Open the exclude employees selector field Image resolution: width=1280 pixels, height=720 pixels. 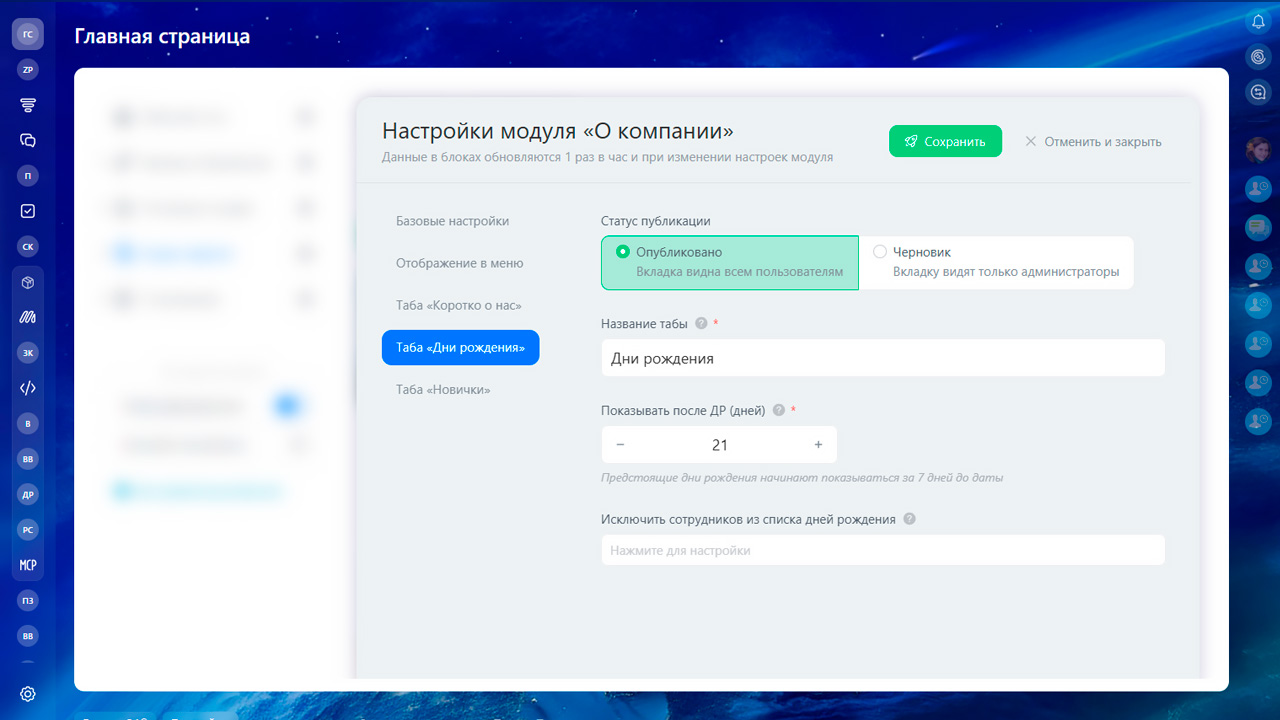click(x=882, y=550)
